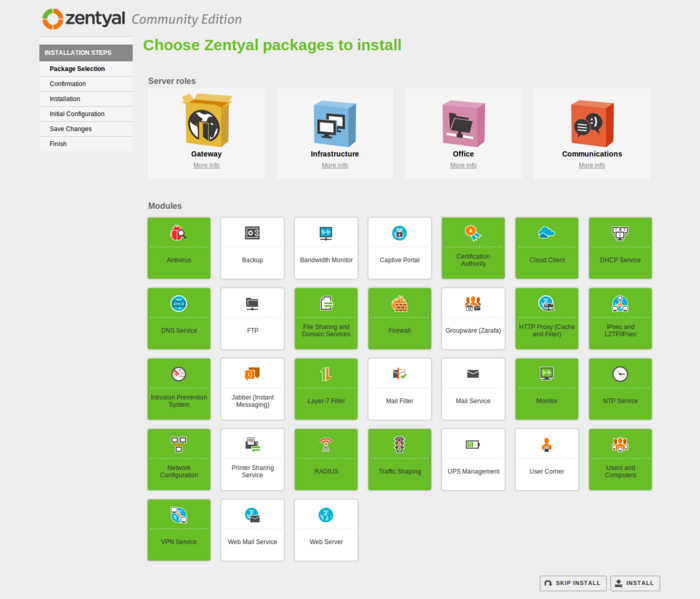Click the Mail Service envelope icon

(473, 374)
